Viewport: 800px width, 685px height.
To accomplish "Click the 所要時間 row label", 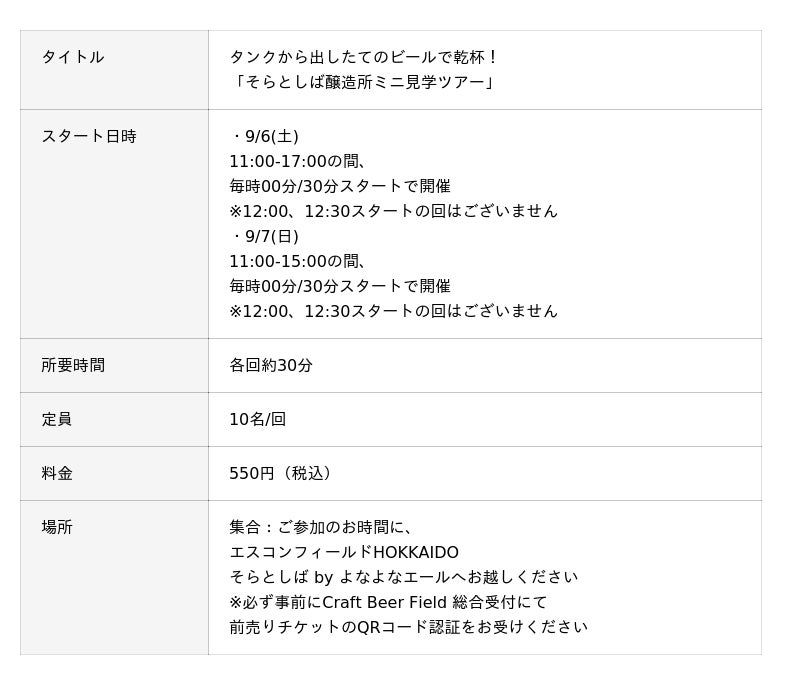I will 73,365.
